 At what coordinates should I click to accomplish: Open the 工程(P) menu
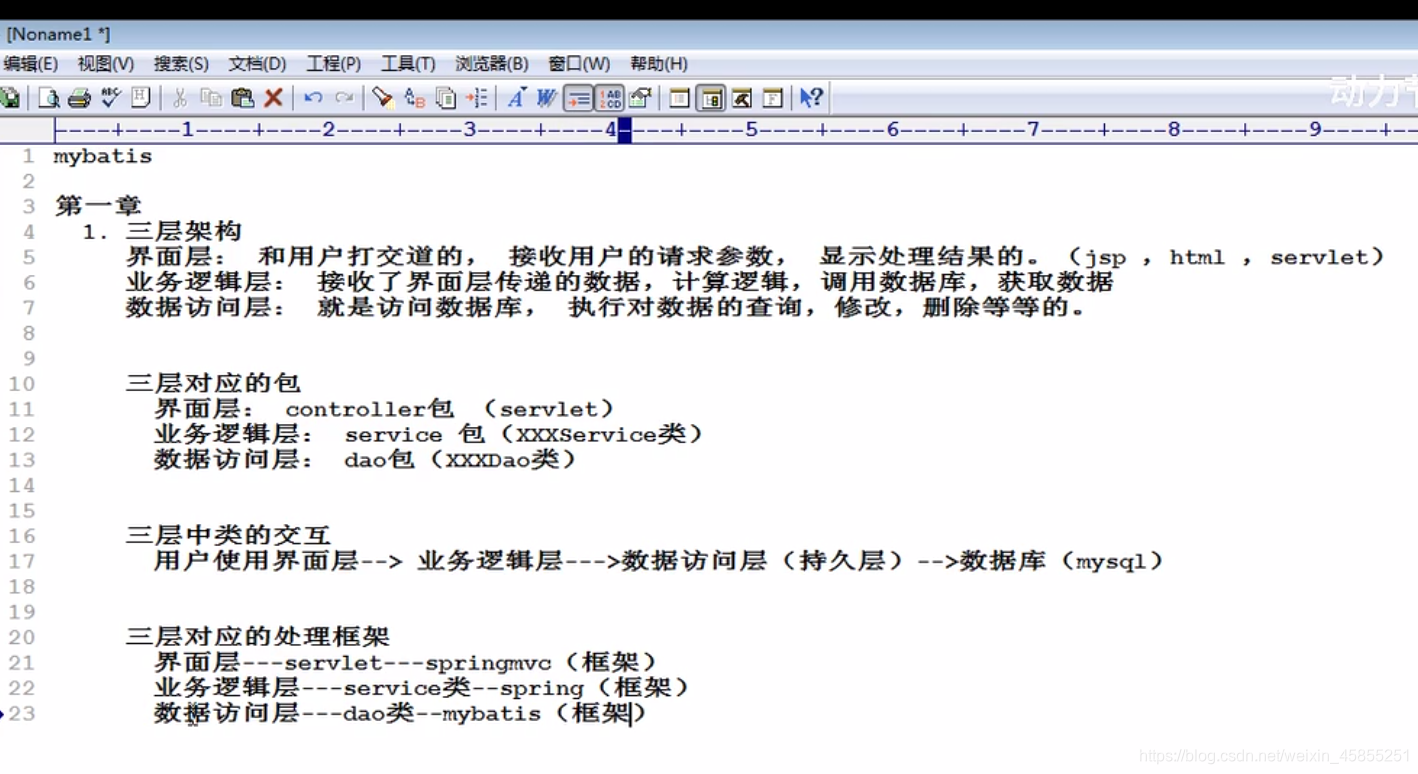[333, 64]
